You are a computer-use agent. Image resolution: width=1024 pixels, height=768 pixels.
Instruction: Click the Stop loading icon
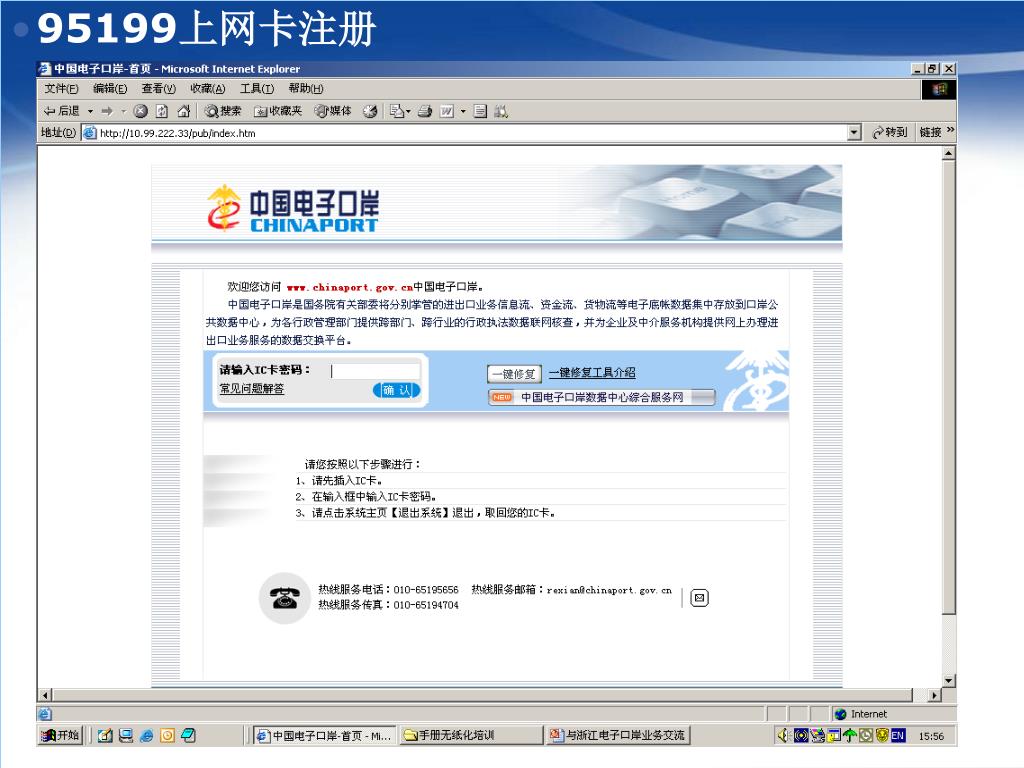pos(140,112)
